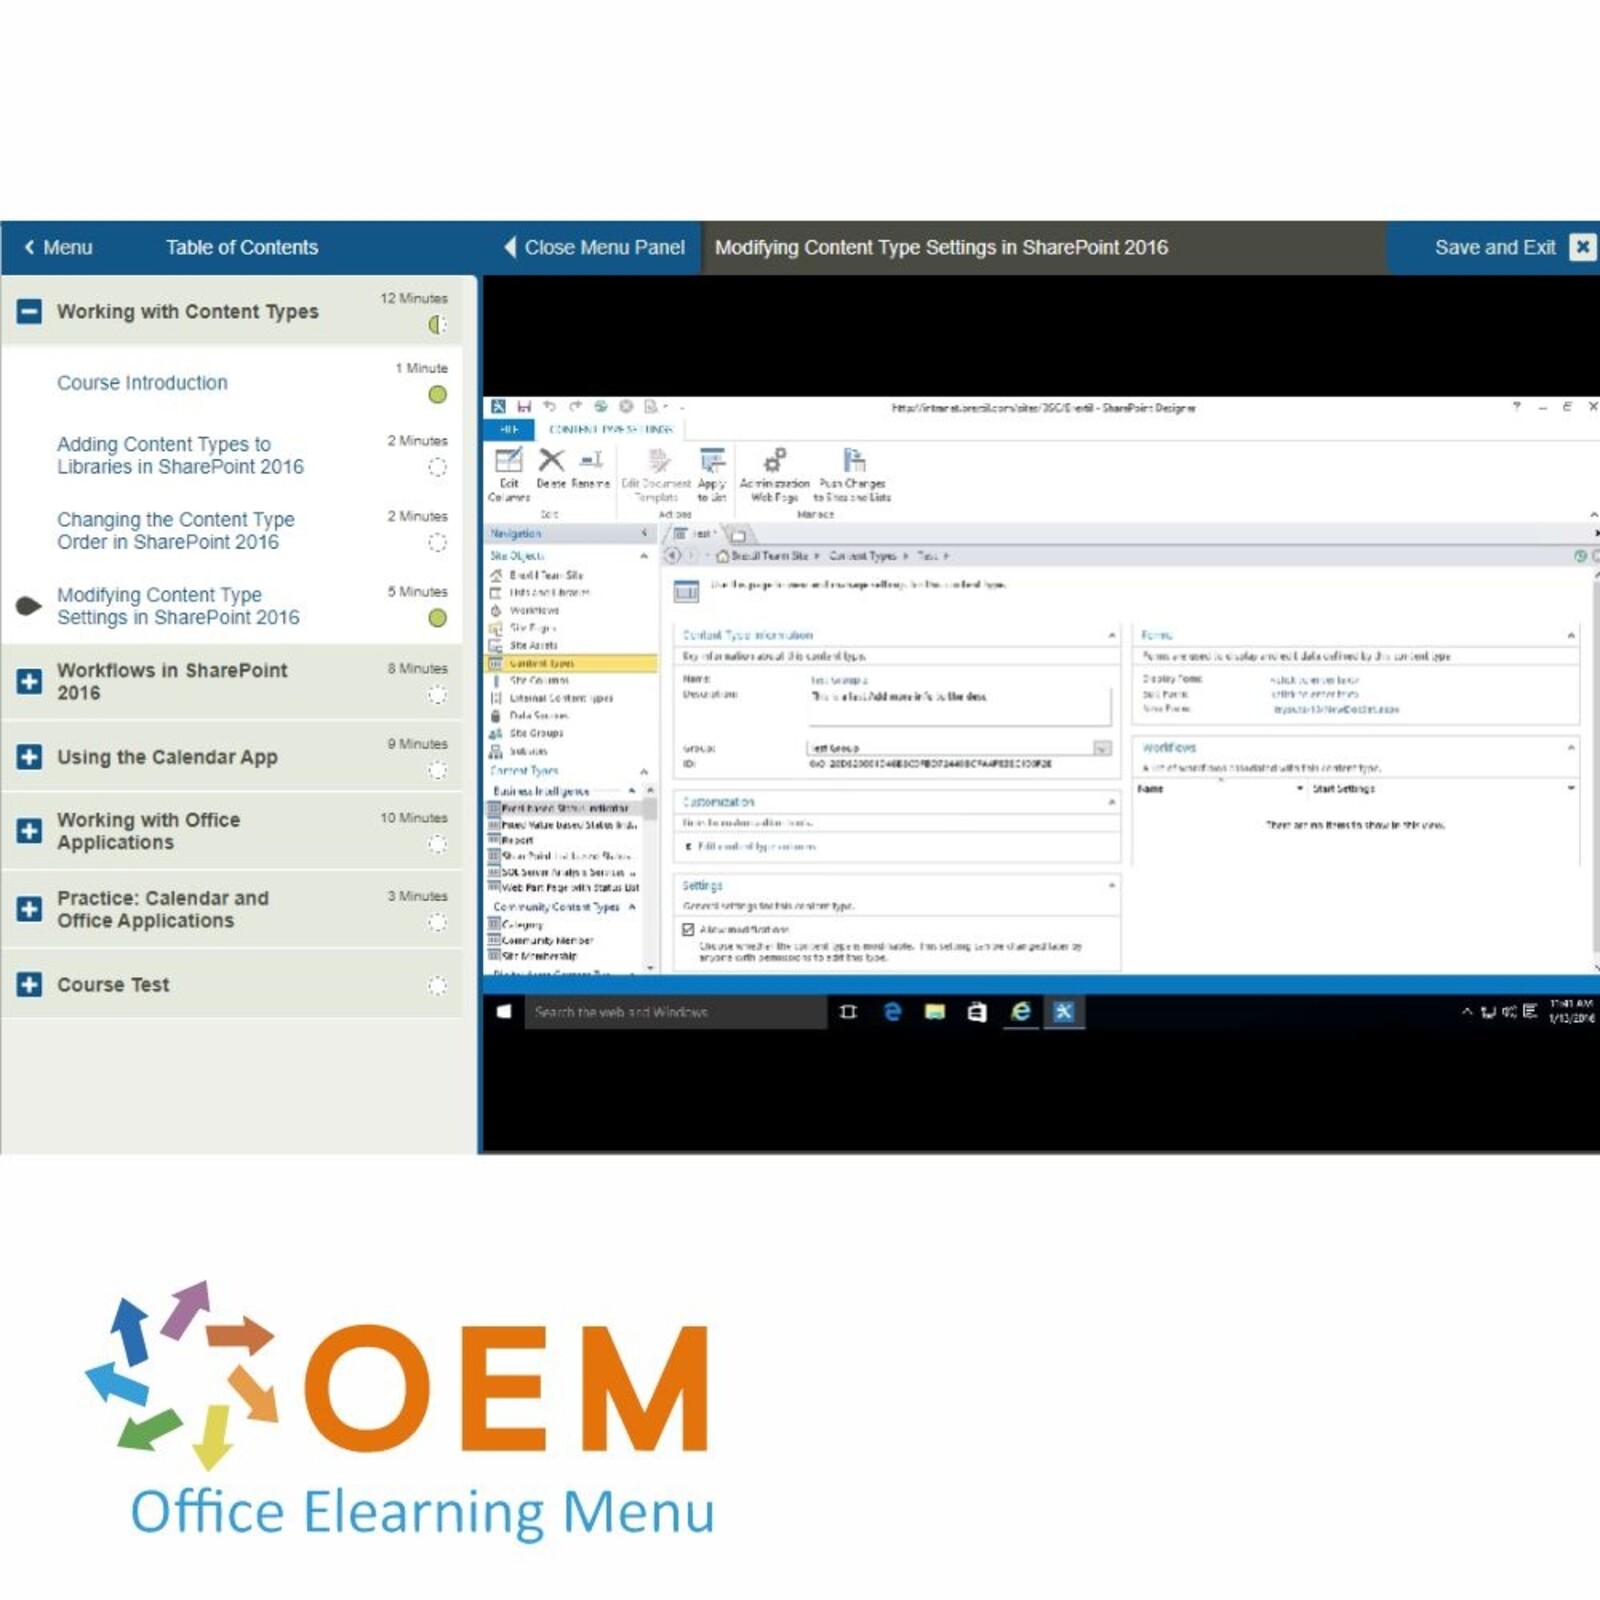The width and height of the screenshot is (1600, 1600).
Task: Click the Course Test progress circle
Action: pos(437,985)
